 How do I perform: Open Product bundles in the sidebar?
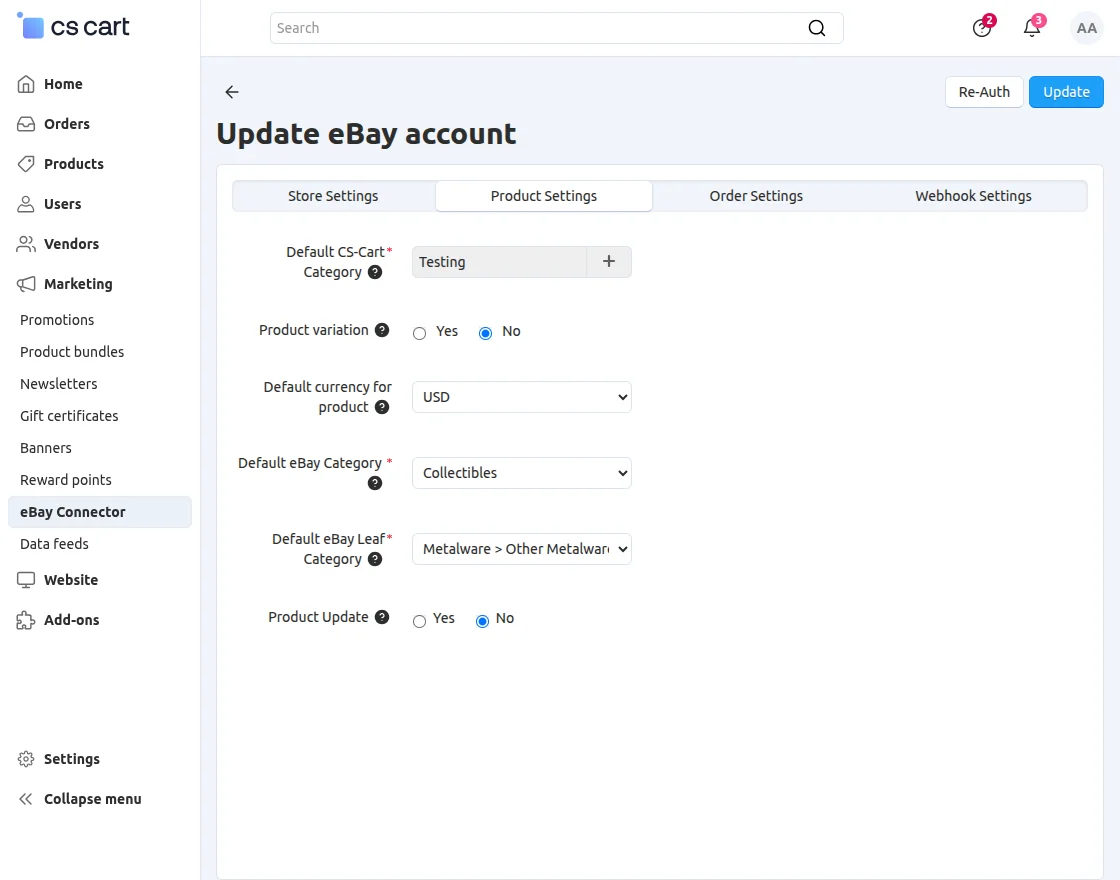point(72,351)
